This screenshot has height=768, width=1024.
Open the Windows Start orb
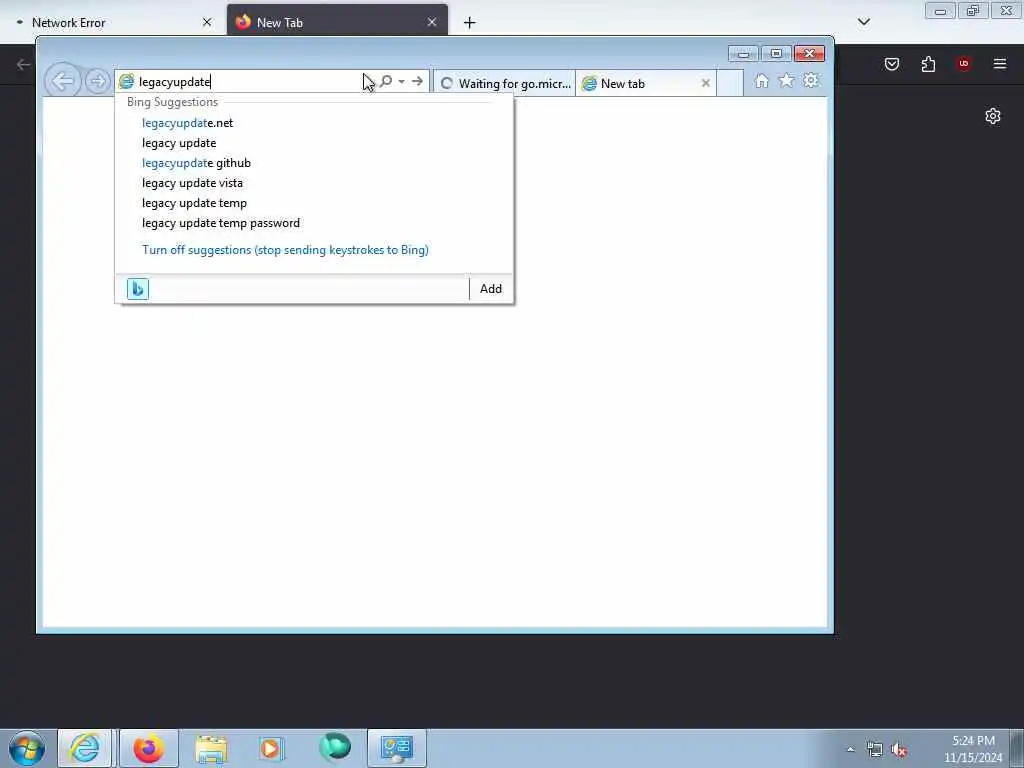pyautogui.click(x=27, y=748)
